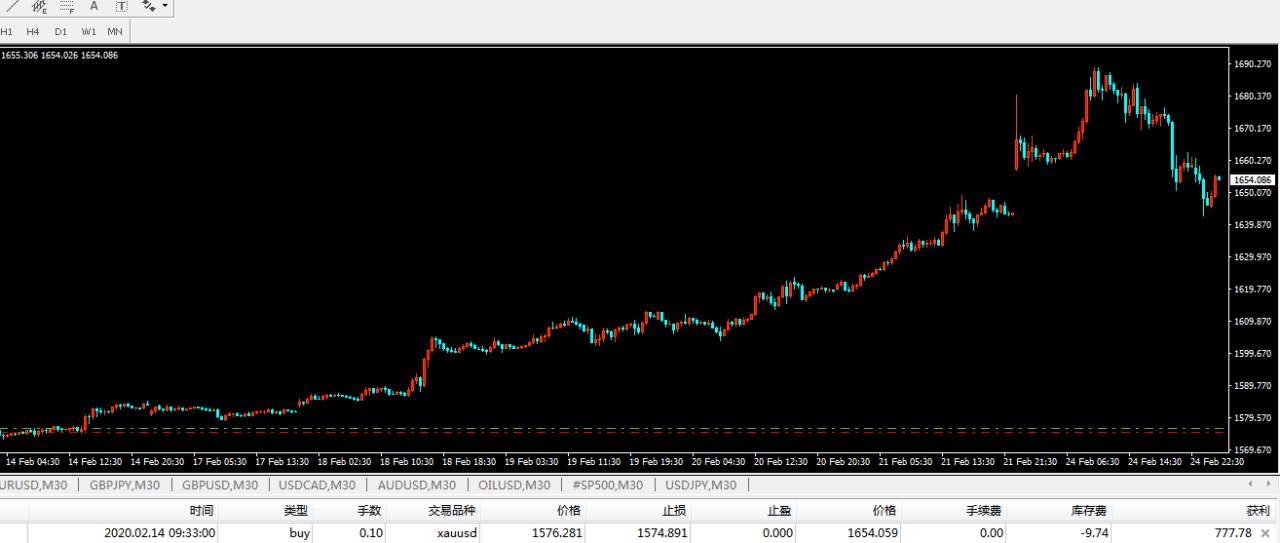Click the stop loss 1574.891 cell
1280x543 pixels.
point(662,533)
